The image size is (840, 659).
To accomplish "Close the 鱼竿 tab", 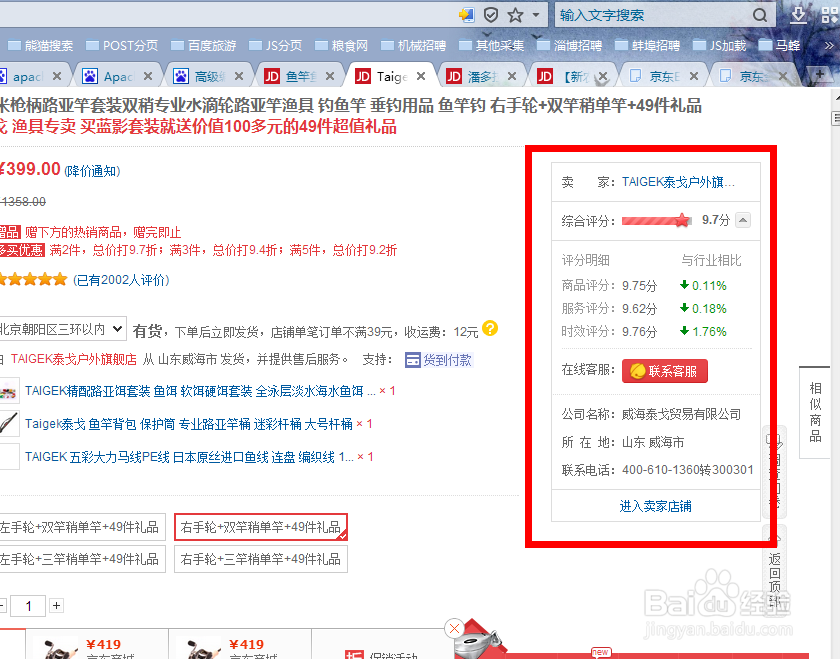I will pyautogui.click(x=330, y=77).
